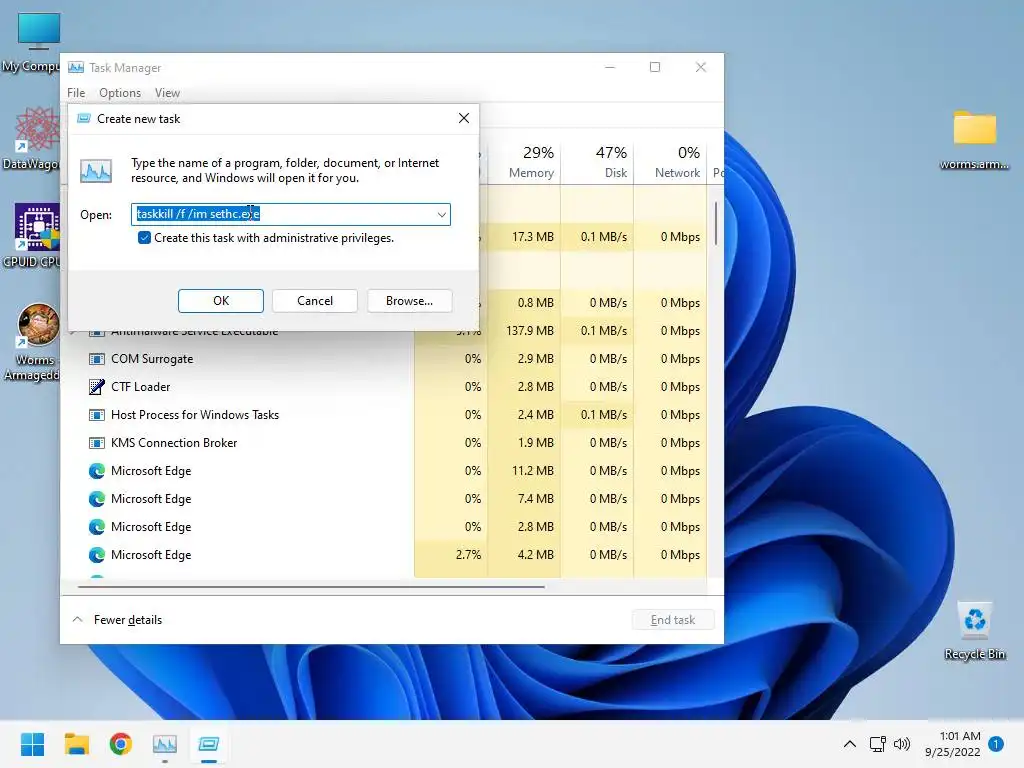Image resolution: width=1024 pixels, height=768 pixels.
Task: Open the notification badge in tray
Action: [996, 744]
